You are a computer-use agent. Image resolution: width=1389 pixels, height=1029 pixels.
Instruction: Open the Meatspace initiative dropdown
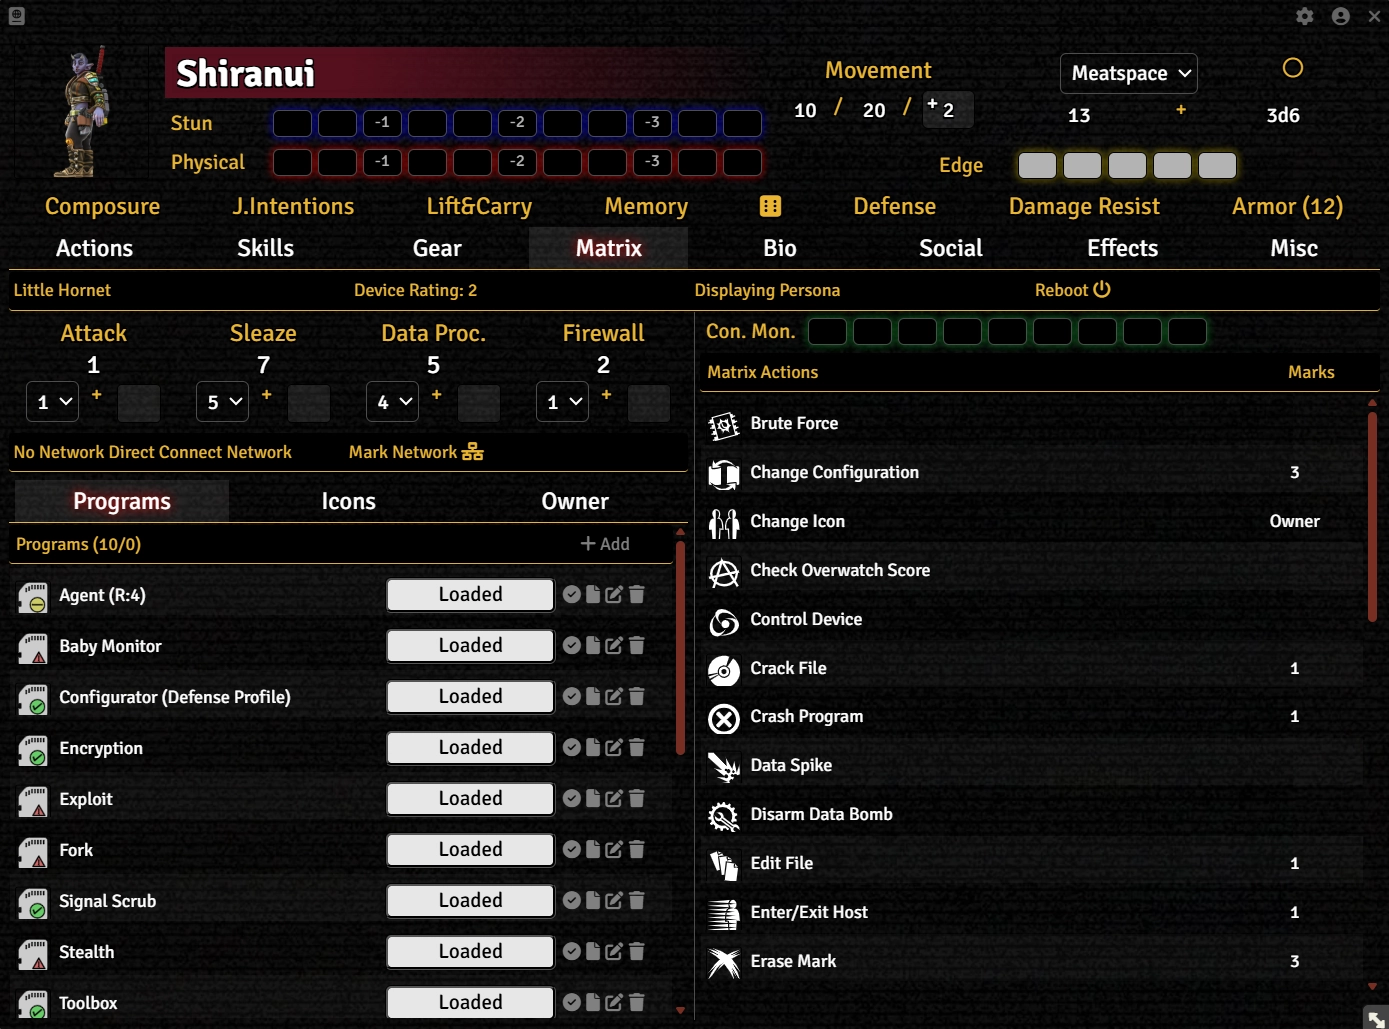(1128, 74)
